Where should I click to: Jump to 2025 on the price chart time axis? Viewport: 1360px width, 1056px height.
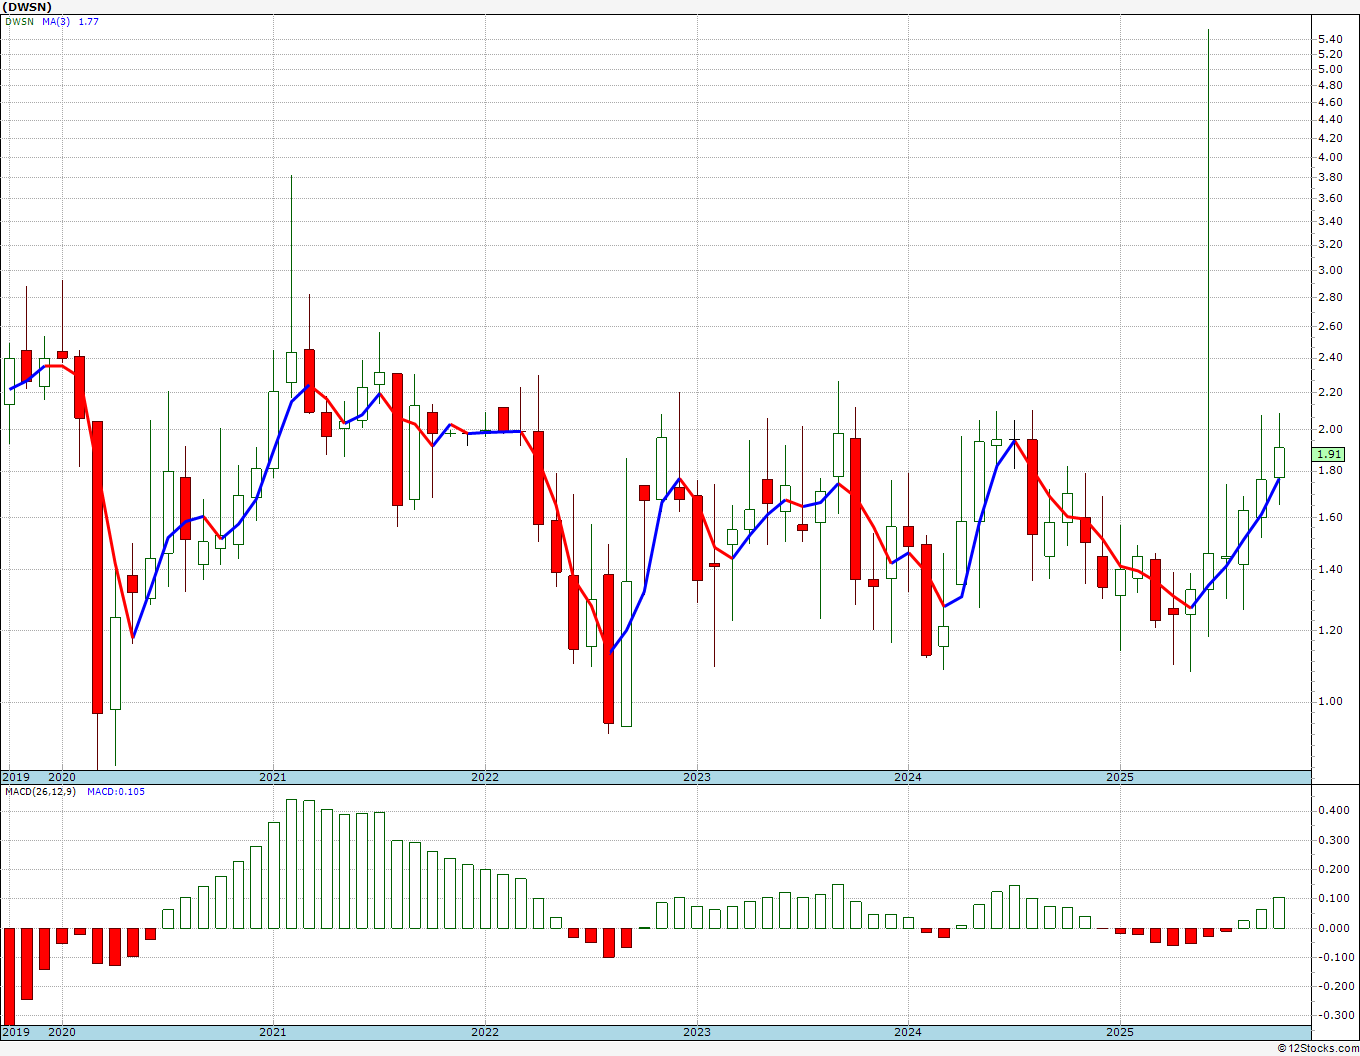[x=1119, y=777]
